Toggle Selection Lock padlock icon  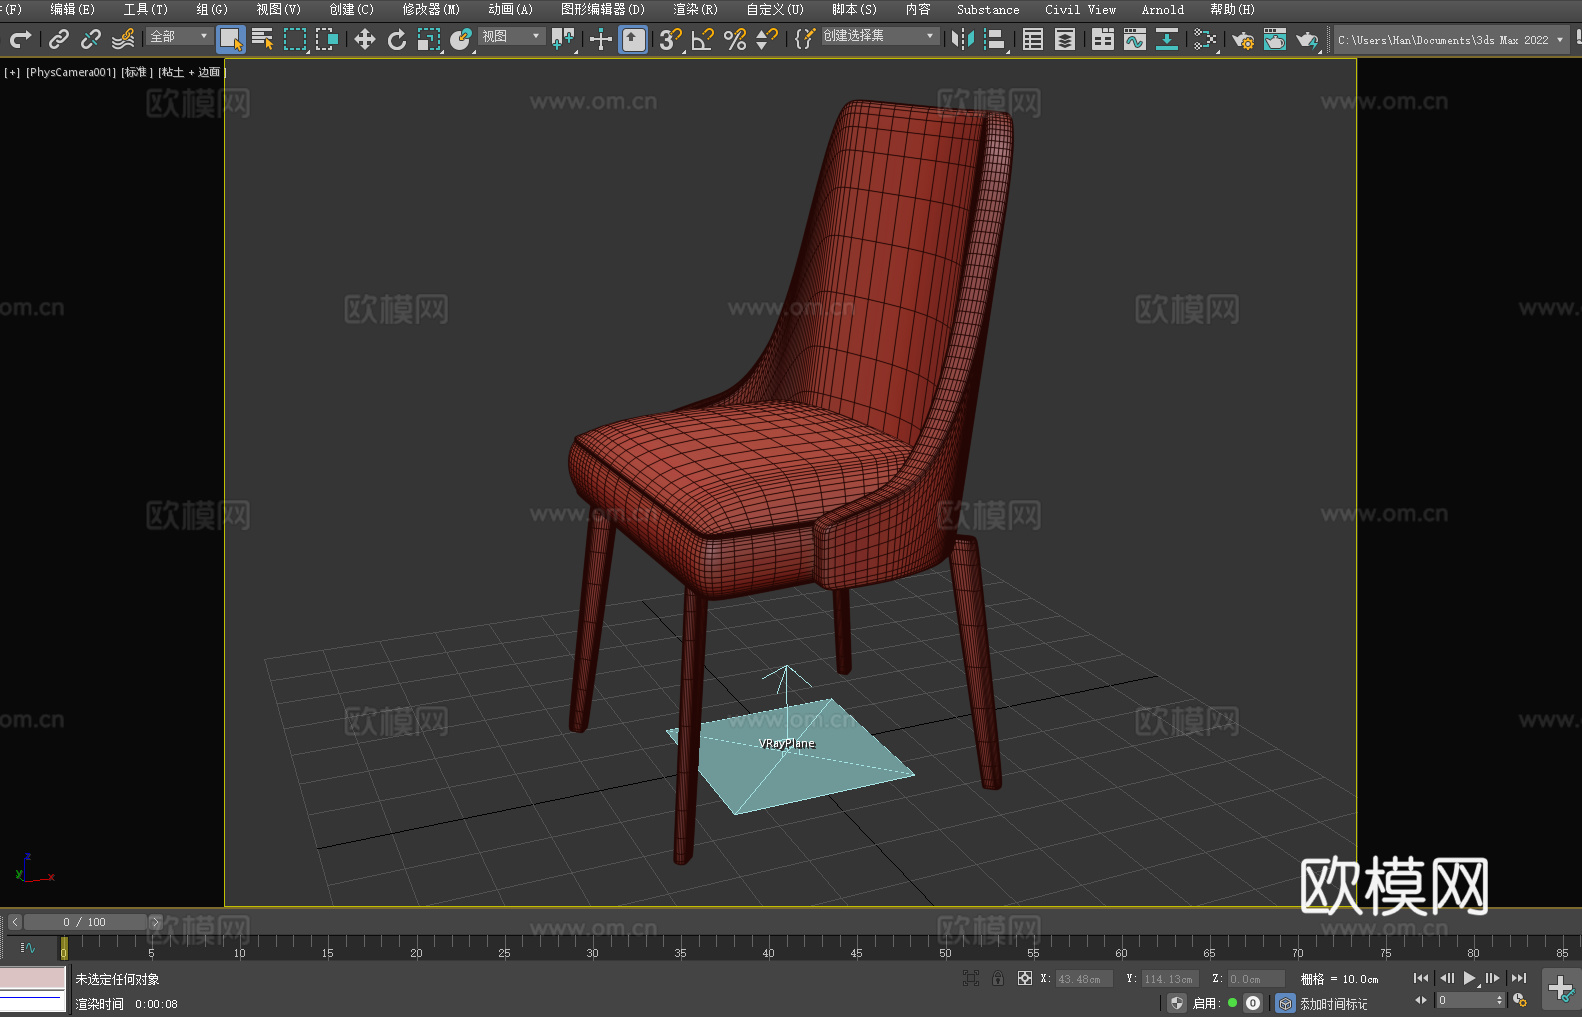[x=998, y=978]
